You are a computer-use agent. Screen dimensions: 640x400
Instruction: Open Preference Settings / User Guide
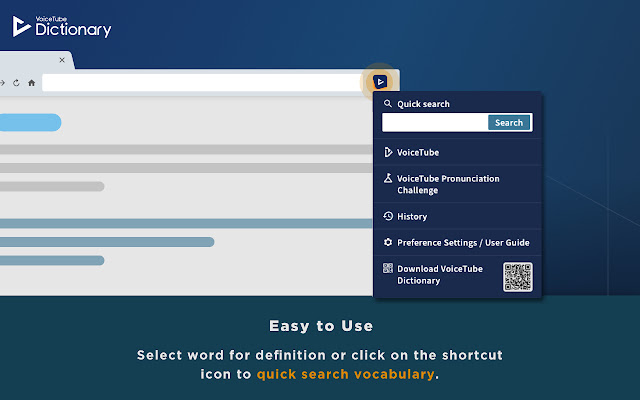point(457,242)
